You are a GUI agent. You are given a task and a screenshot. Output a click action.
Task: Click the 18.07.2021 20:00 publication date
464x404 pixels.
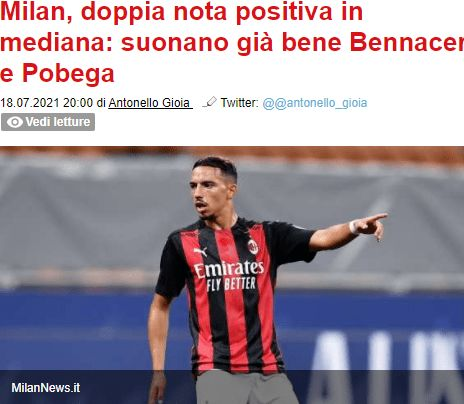pyautogui.click(x=47, y=103)
